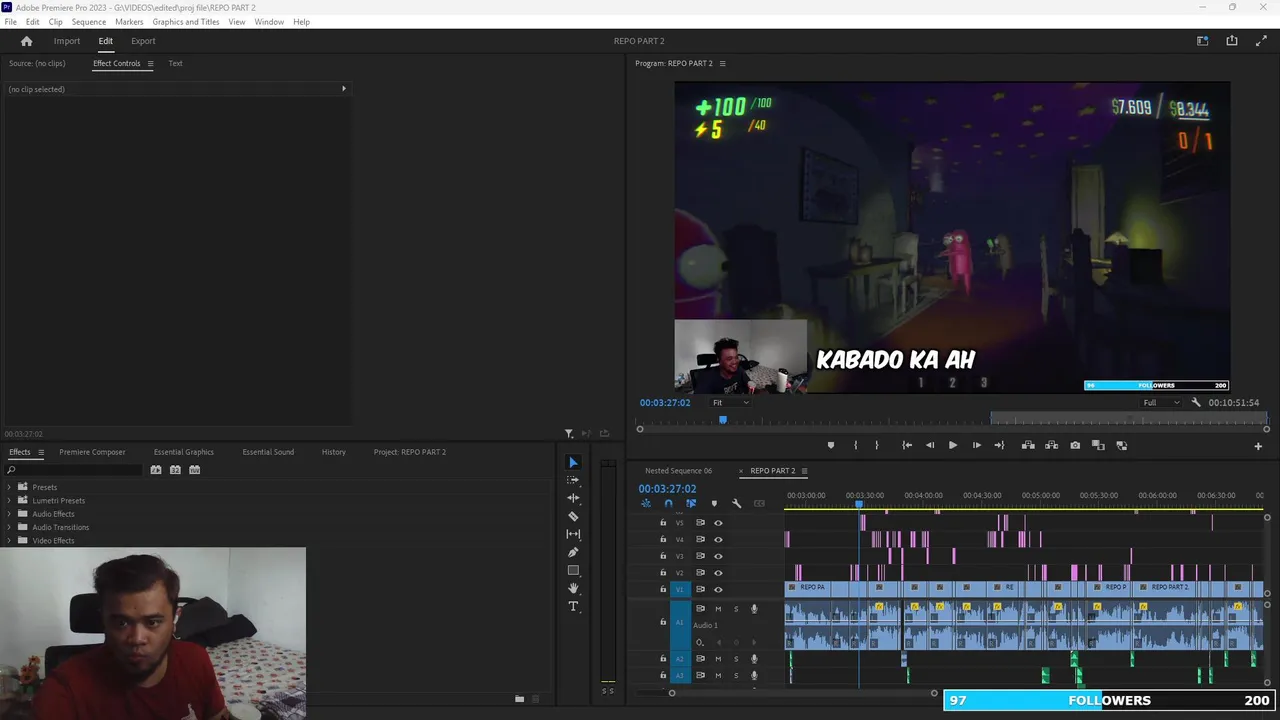The height and width of the screenshot is (720, 1280).
Task: Click the Program monitor playhead marker
Action: tap(723, 420)
